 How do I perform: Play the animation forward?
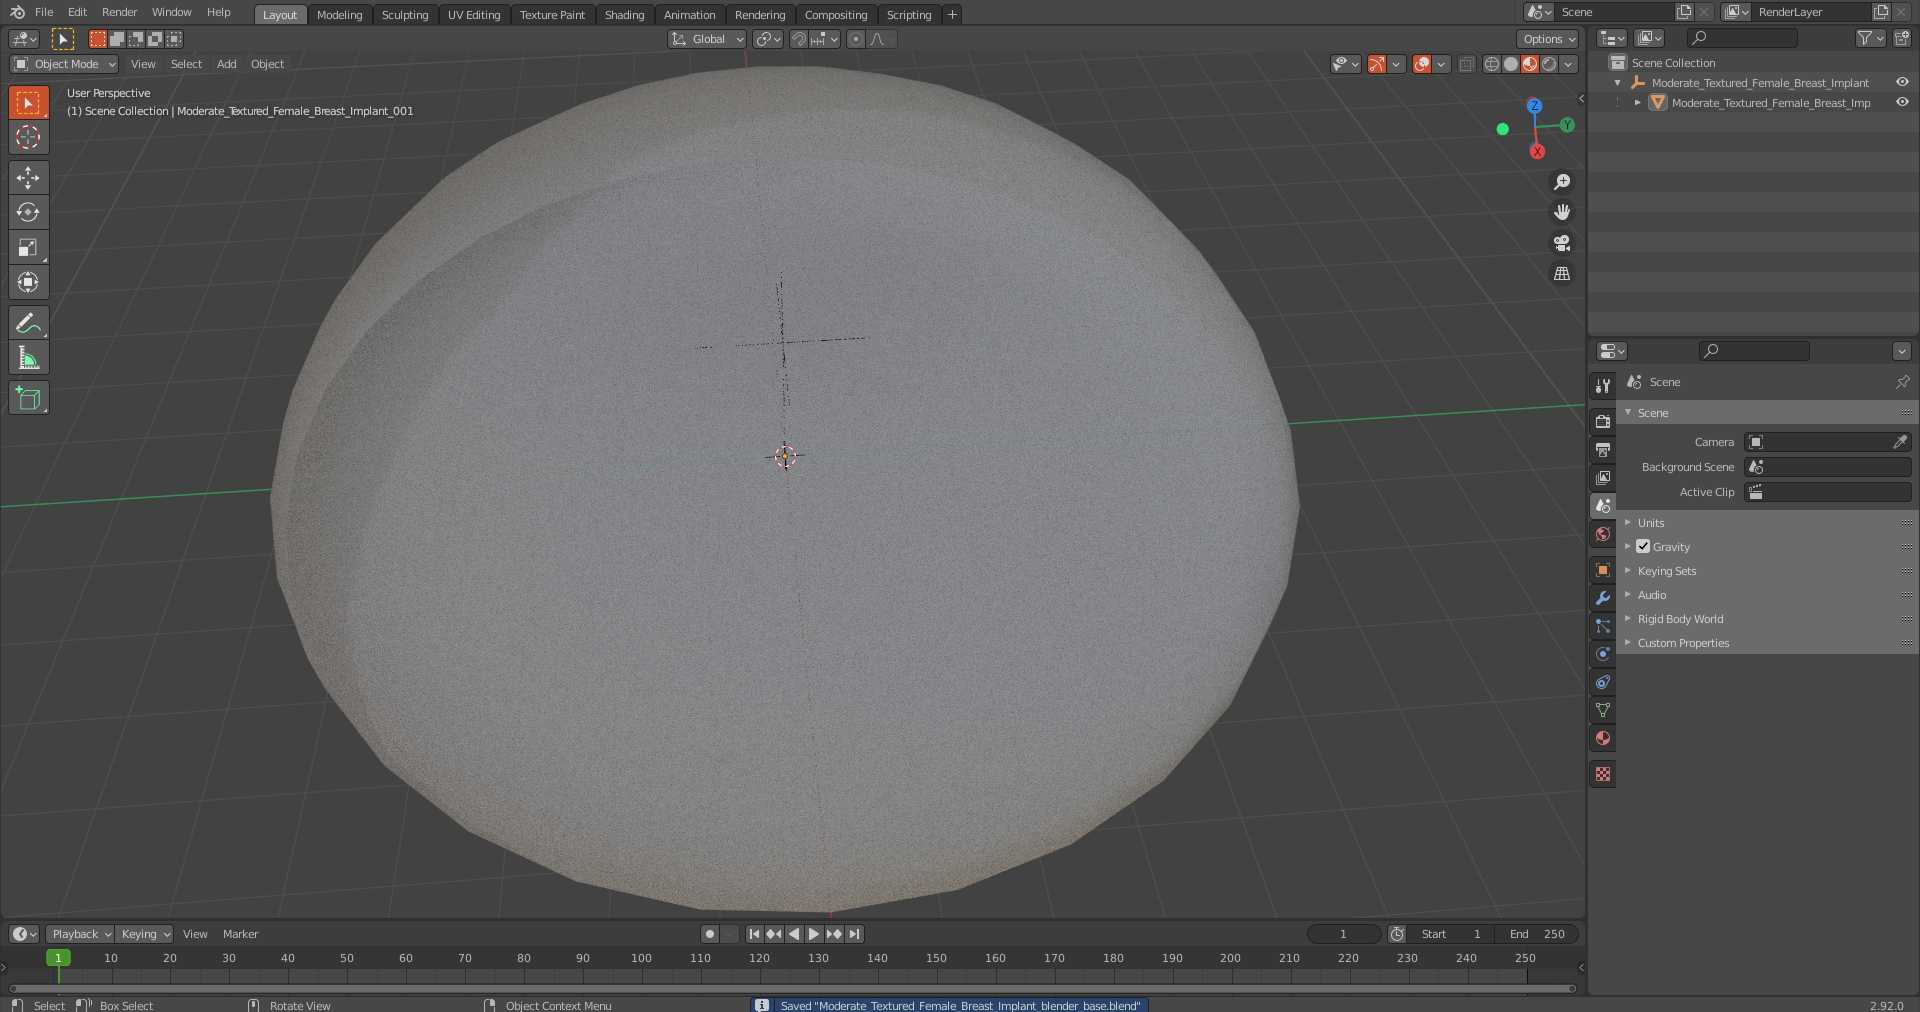[x=814, y=934]
